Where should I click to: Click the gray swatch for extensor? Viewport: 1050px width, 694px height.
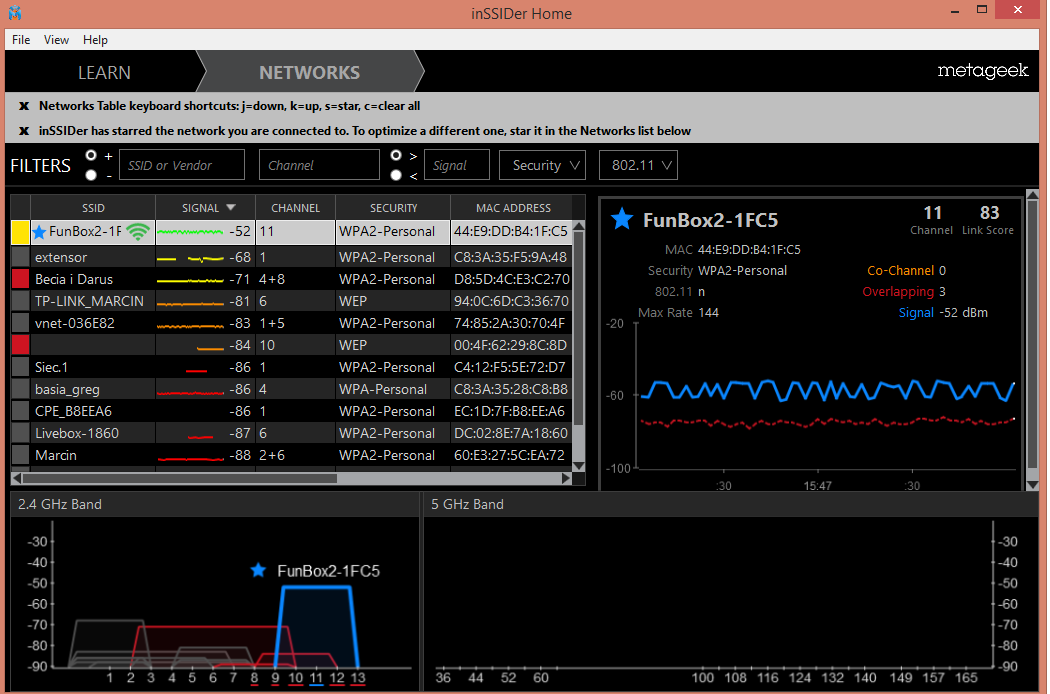[21, 257]
